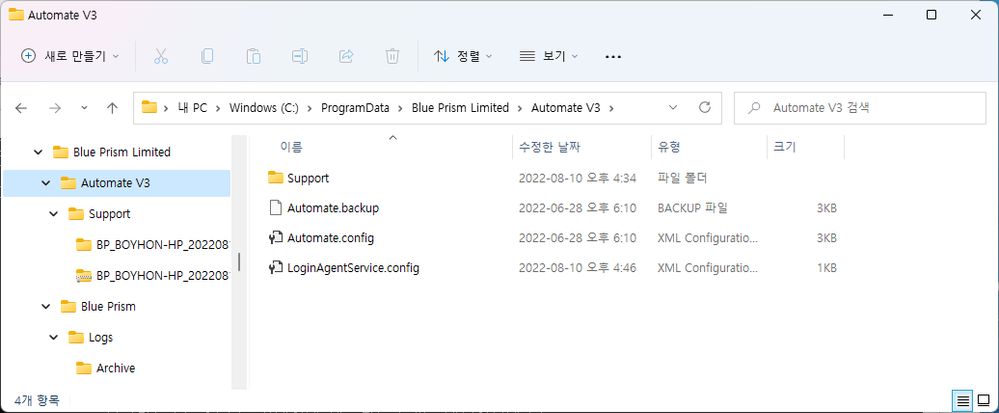This screenshot has height=413, width=999.
Task: Refresh the current folder view
Action: [x=705, y=107]
